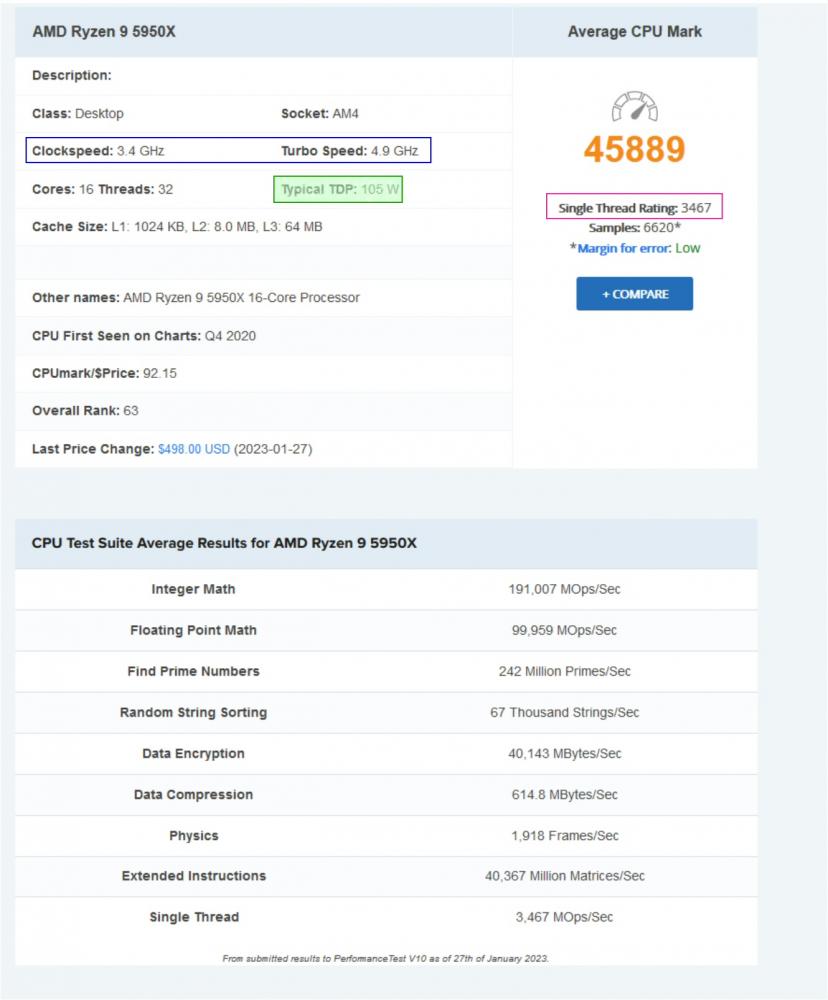This screenshot has height=1000, width=828.
Task: Click the Margin for error link
Action: click(624, 248)
